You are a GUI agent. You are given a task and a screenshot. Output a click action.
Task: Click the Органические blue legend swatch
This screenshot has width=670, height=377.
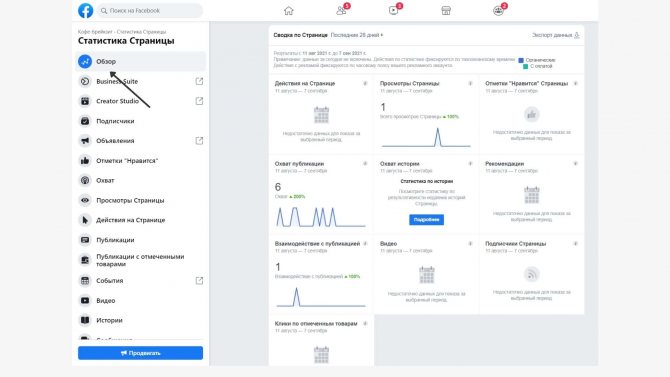point(521,60)
